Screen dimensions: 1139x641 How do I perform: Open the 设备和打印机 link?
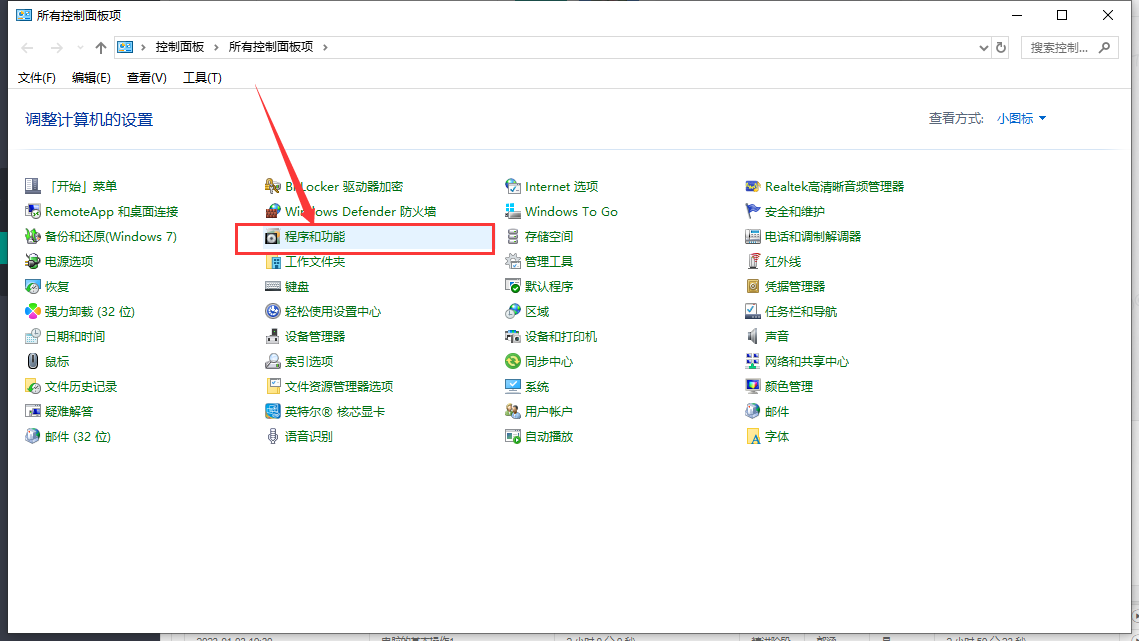click(x=562, y=336)
